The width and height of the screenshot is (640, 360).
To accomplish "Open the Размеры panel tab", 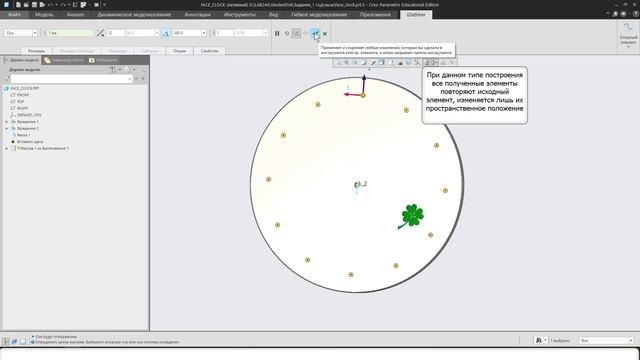I will pyautogui.click(x=37, y=51).
